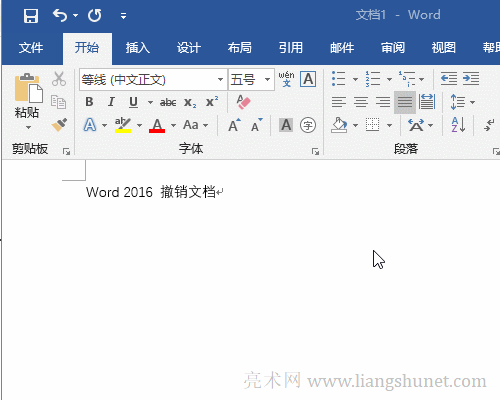Click the Character Border icon

pos(308,79)
